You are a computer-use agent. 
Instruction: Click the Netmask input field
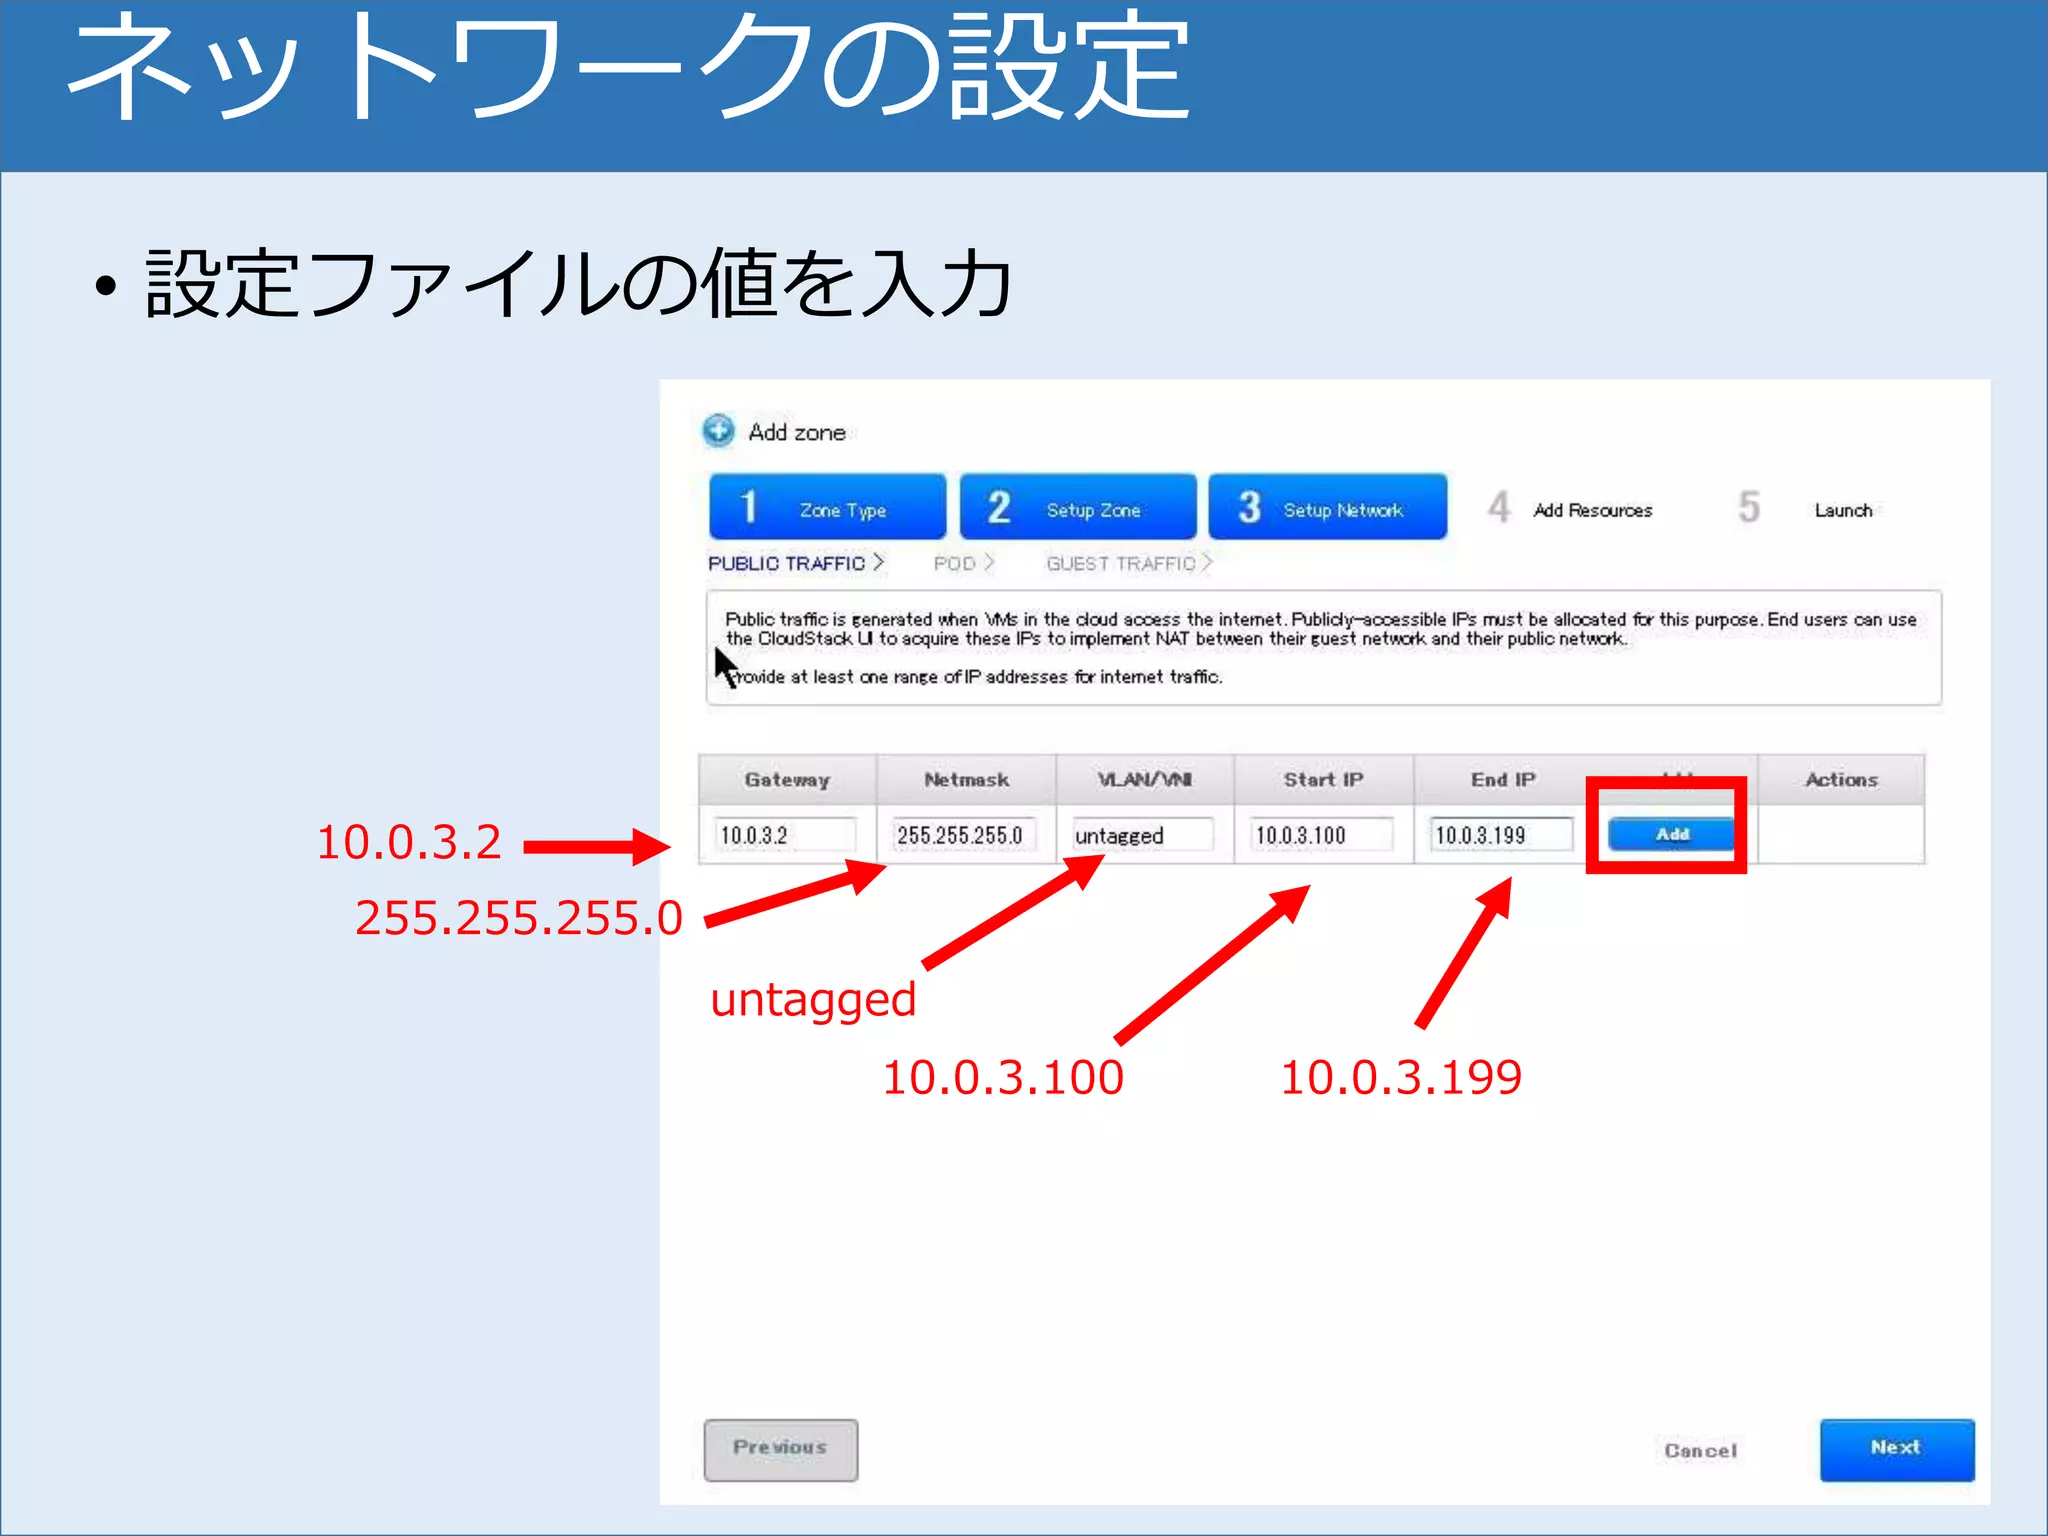coord(965,835)
